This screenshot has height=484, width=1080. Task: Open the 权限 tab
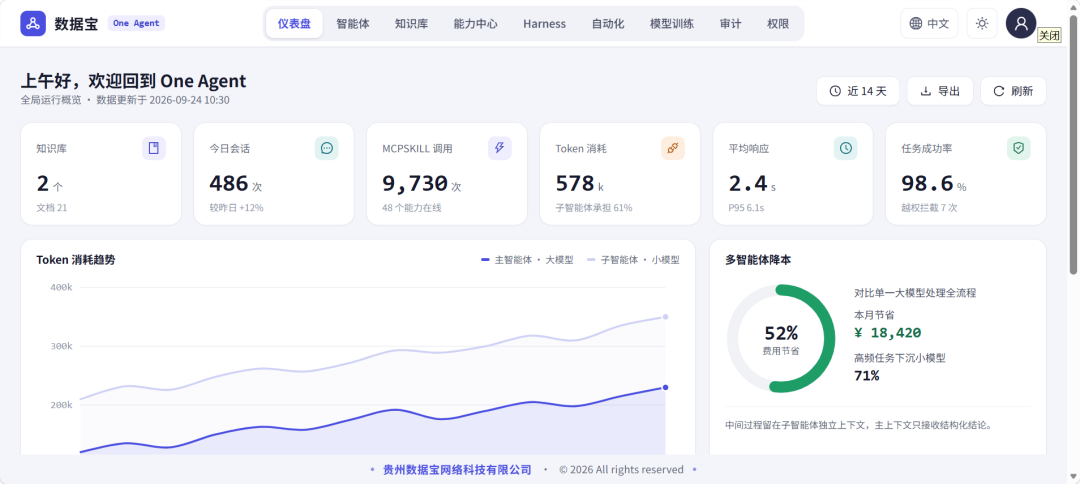coord(778,23)
